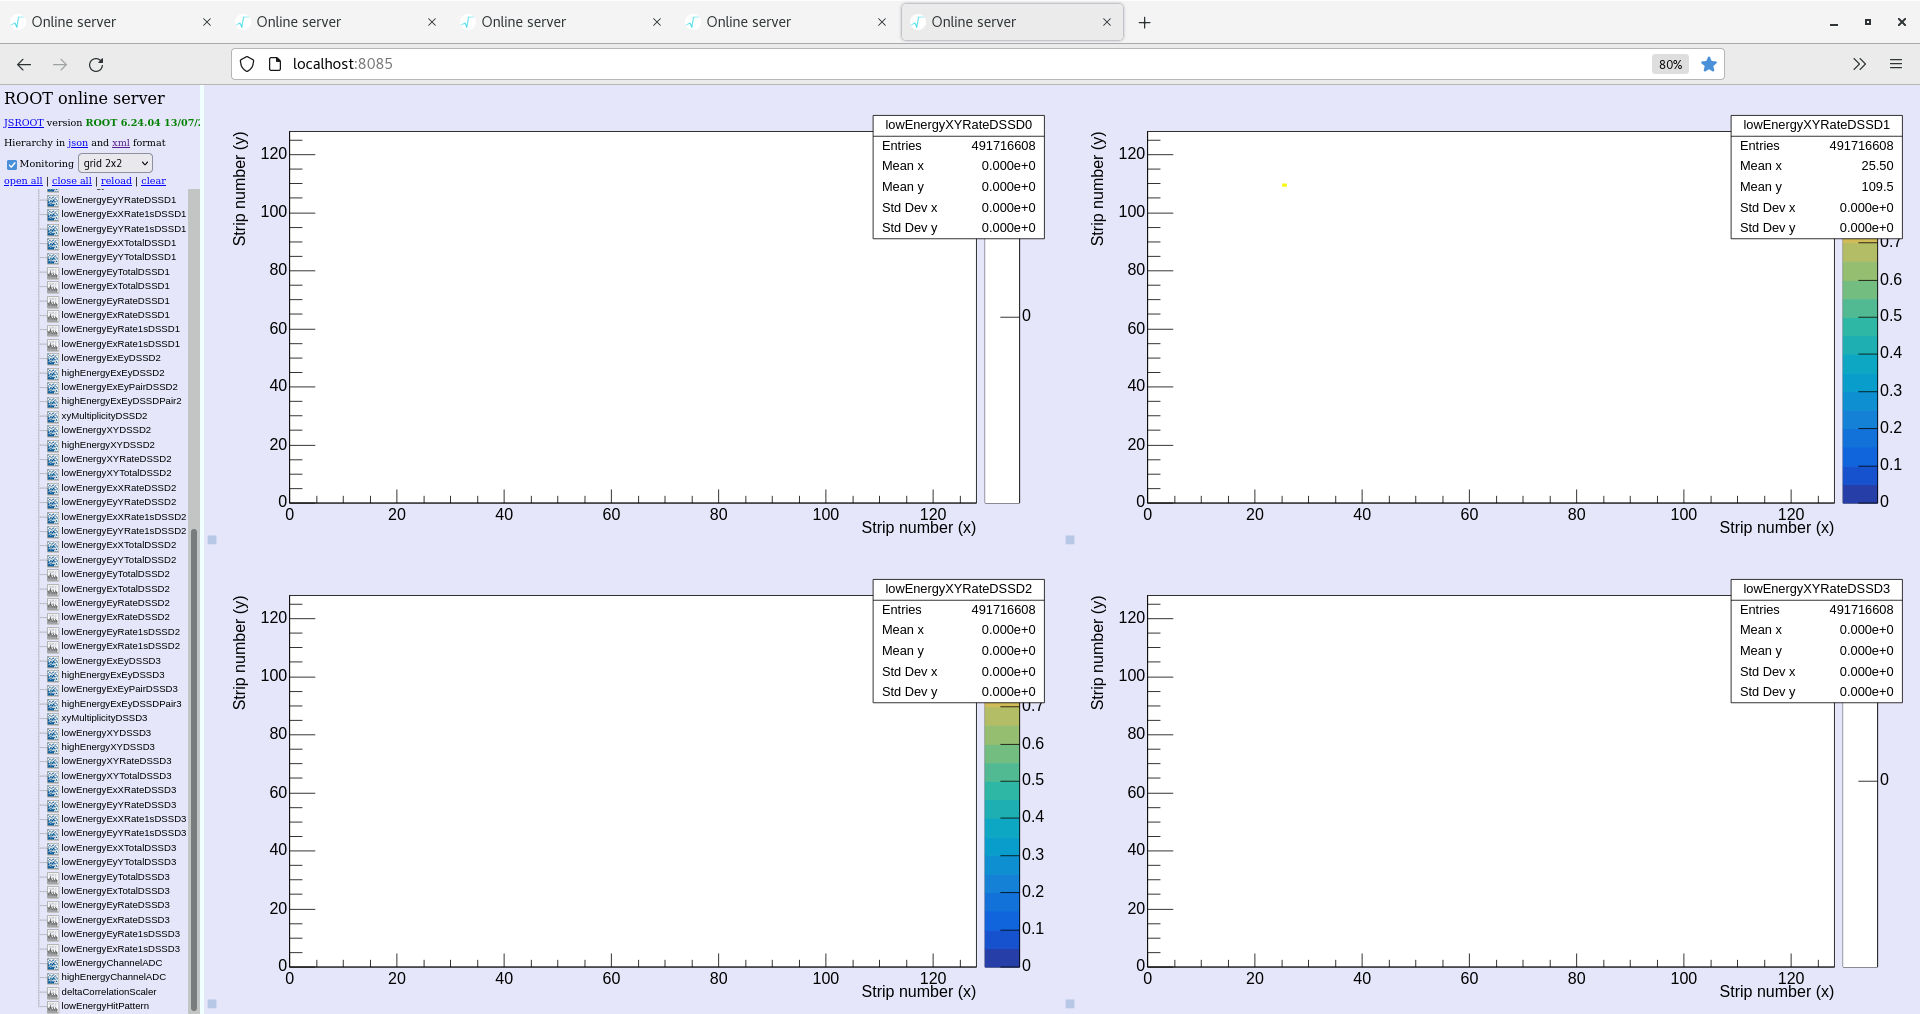Image resolution: width=1920 pixels, height=1014 pixels.
Task: Toggle the Monitoring checkbox
Action: [x=12, y=164]
